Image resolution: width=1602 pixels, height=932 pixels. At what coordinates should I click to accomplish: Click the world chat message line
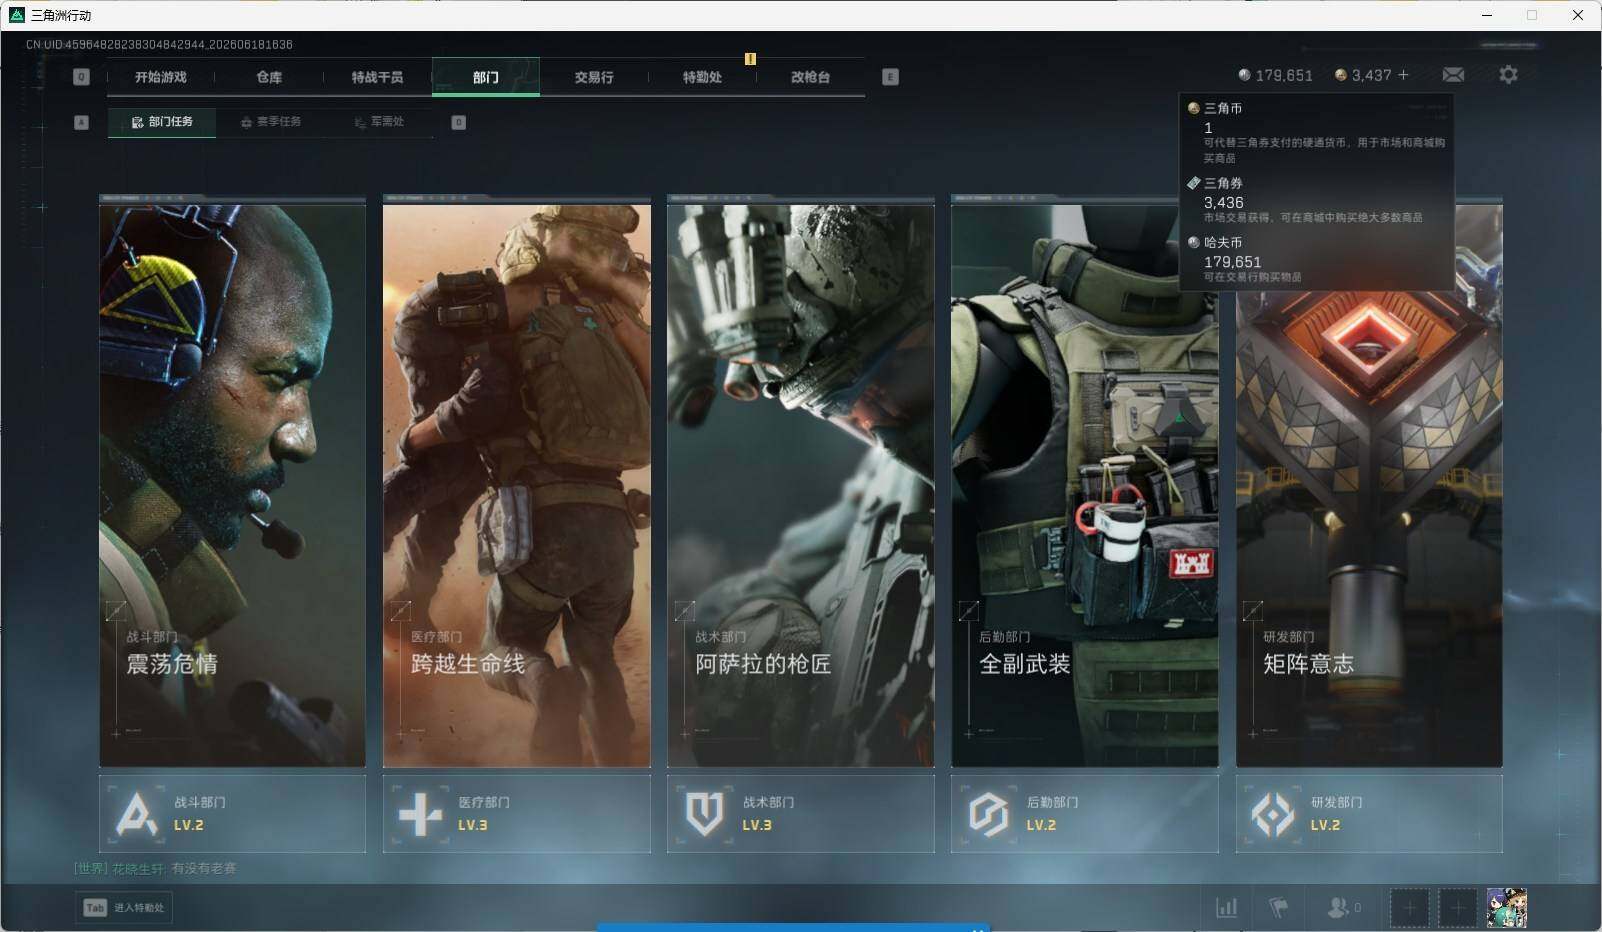point(155,868)
